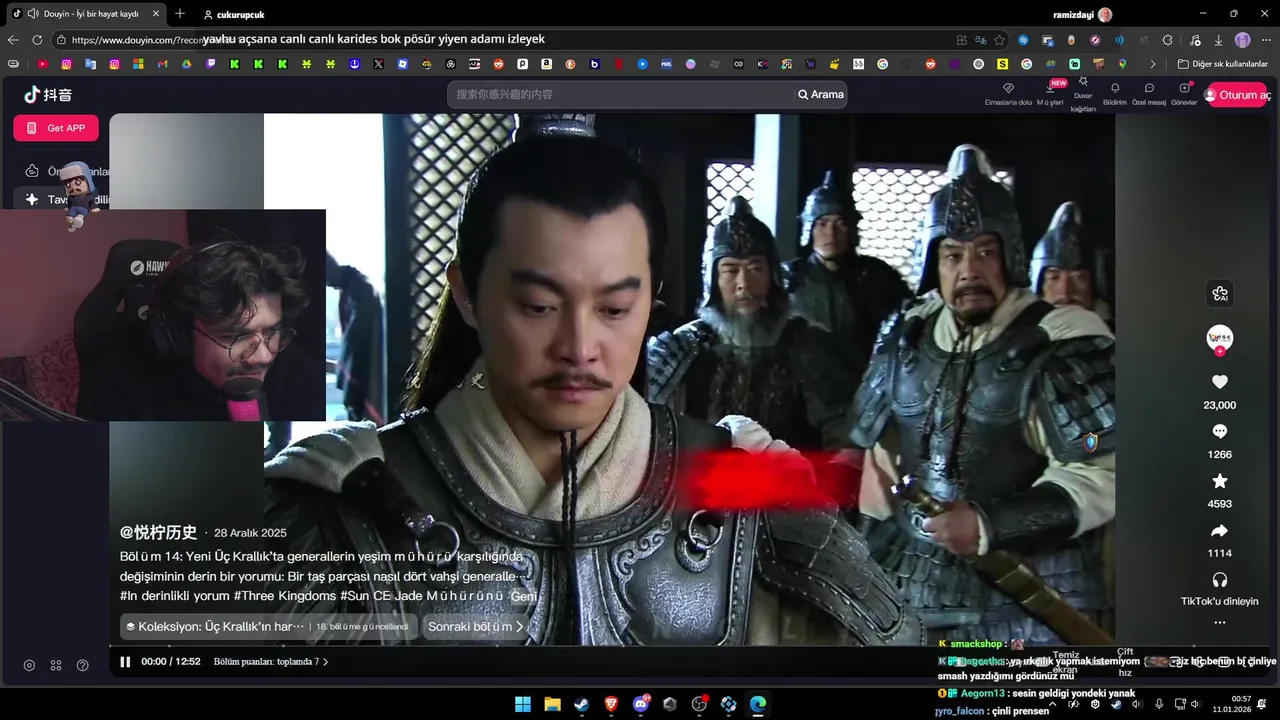Click the #Three Kingdoms hashtag
This screenshot has height=720, width=1280.
[285, 596]
